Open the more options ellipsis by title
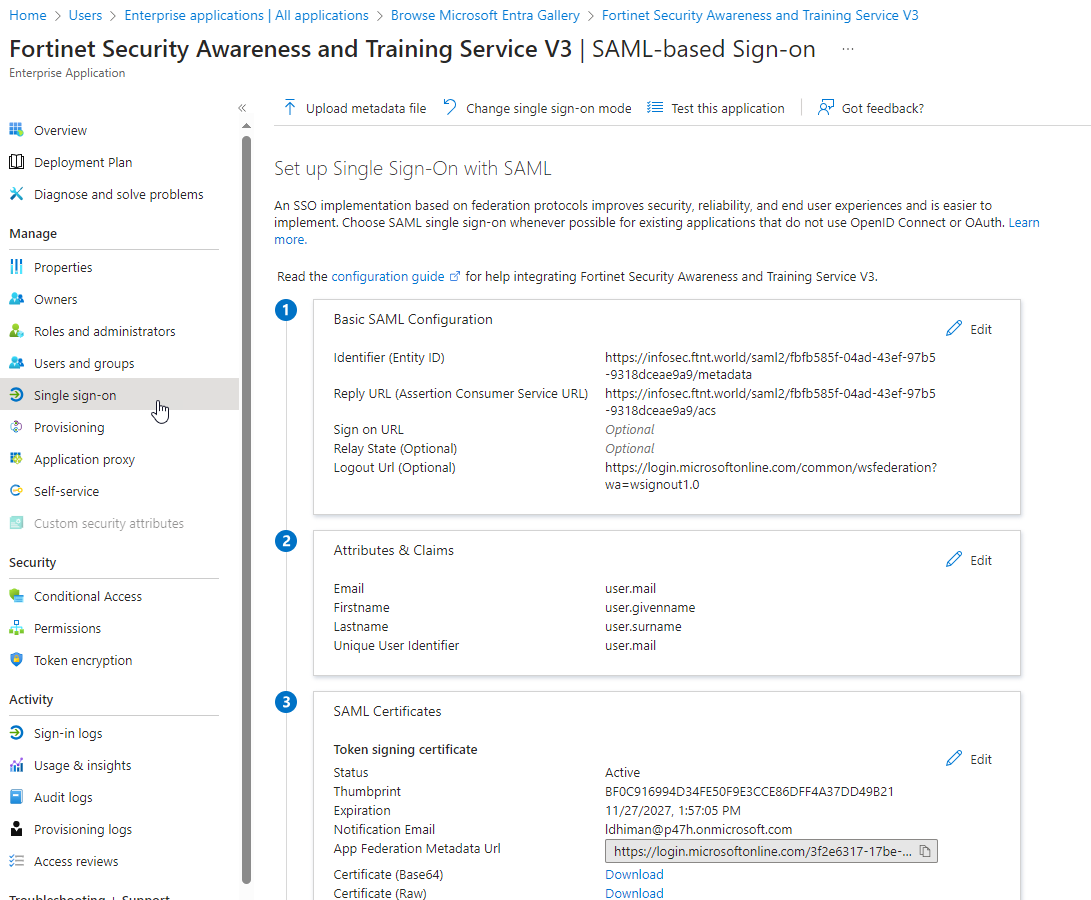 [847, 49]
